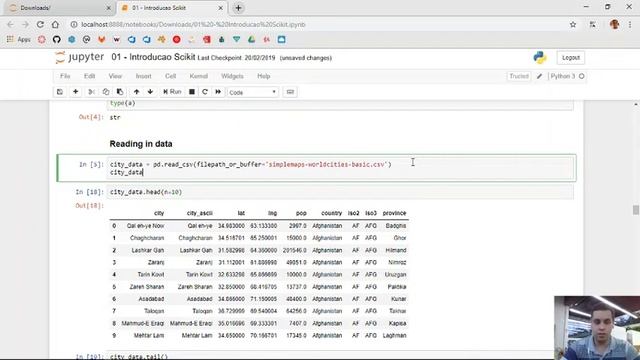Click the Uruzgan province cell
The width and height of the screenshot is (640, 360).
[395, 275]
